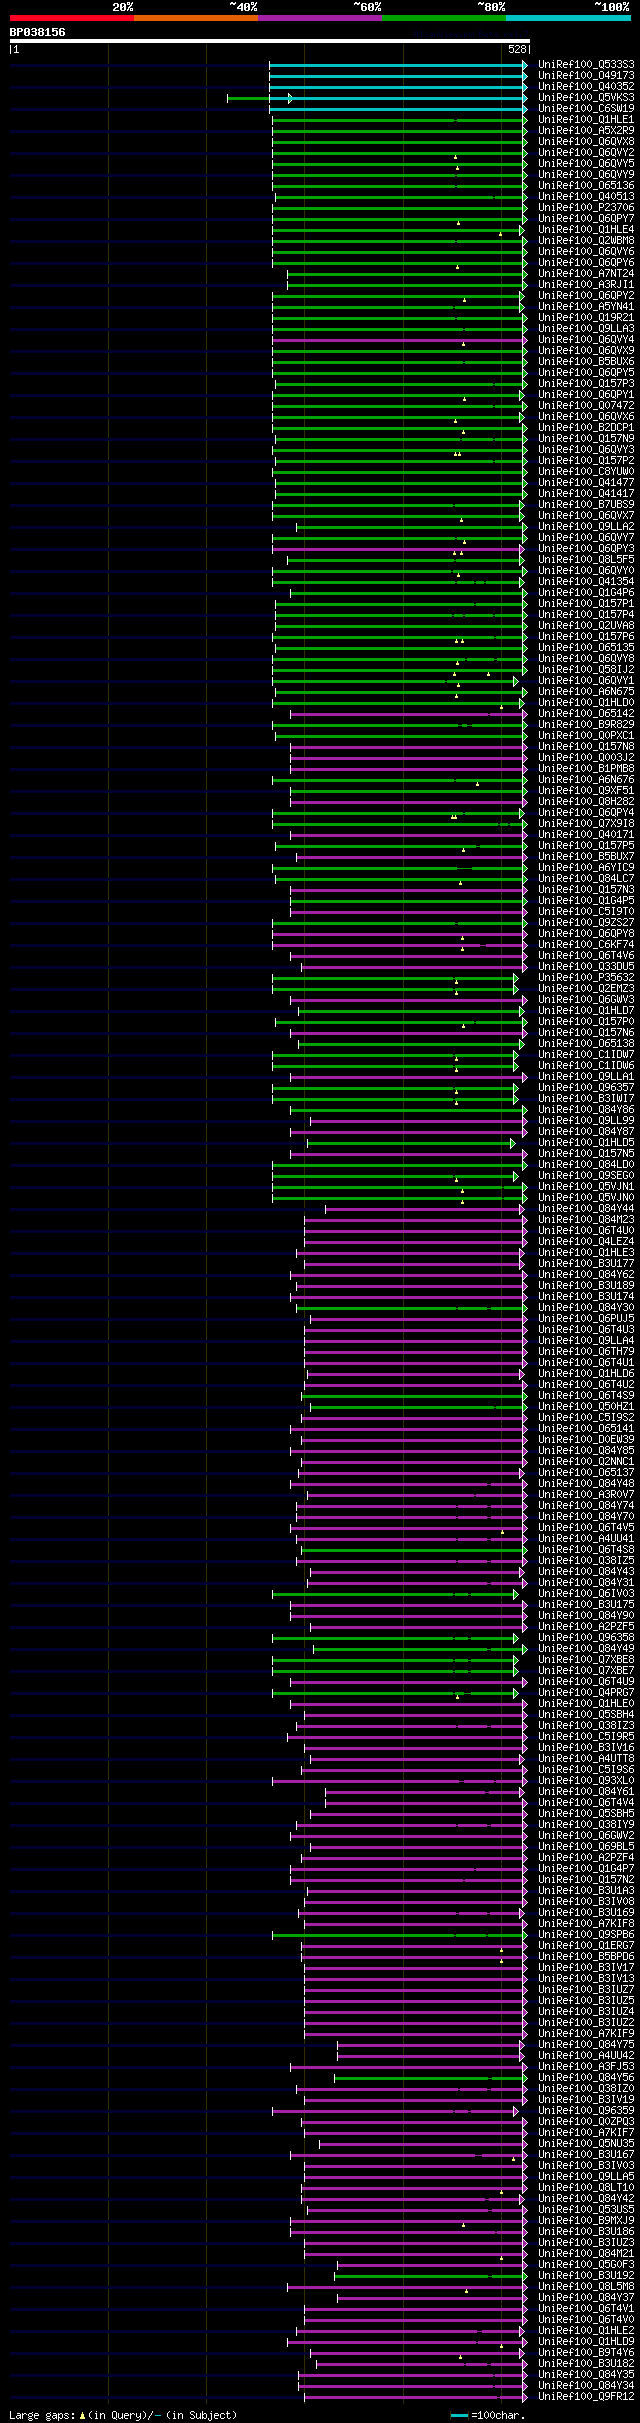Select the UniRef100_Q6TH79 label
The height and width of the screenshot is (2423, 640).
click(x=586, y=1351)
